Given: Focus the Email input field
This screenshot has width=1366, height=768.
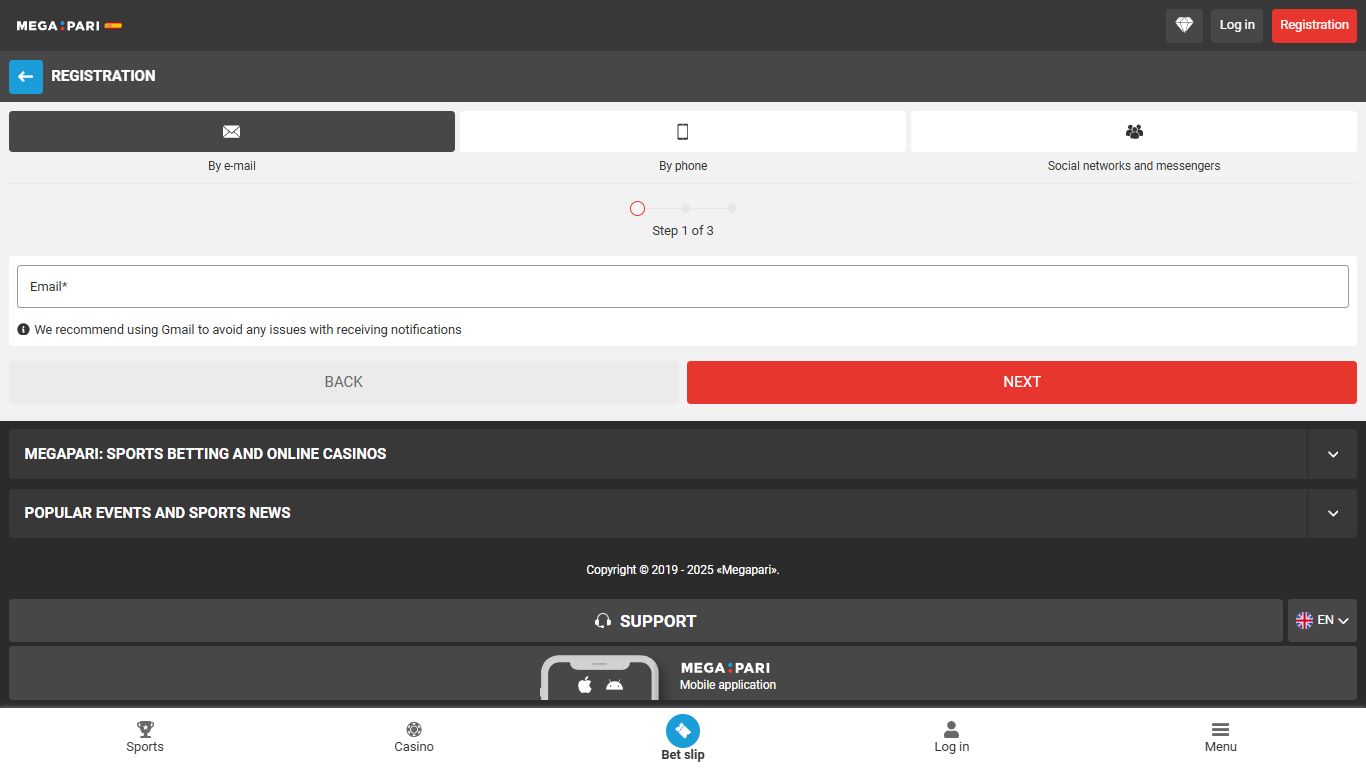Looking at the screenshot, I should click(683, 286).
